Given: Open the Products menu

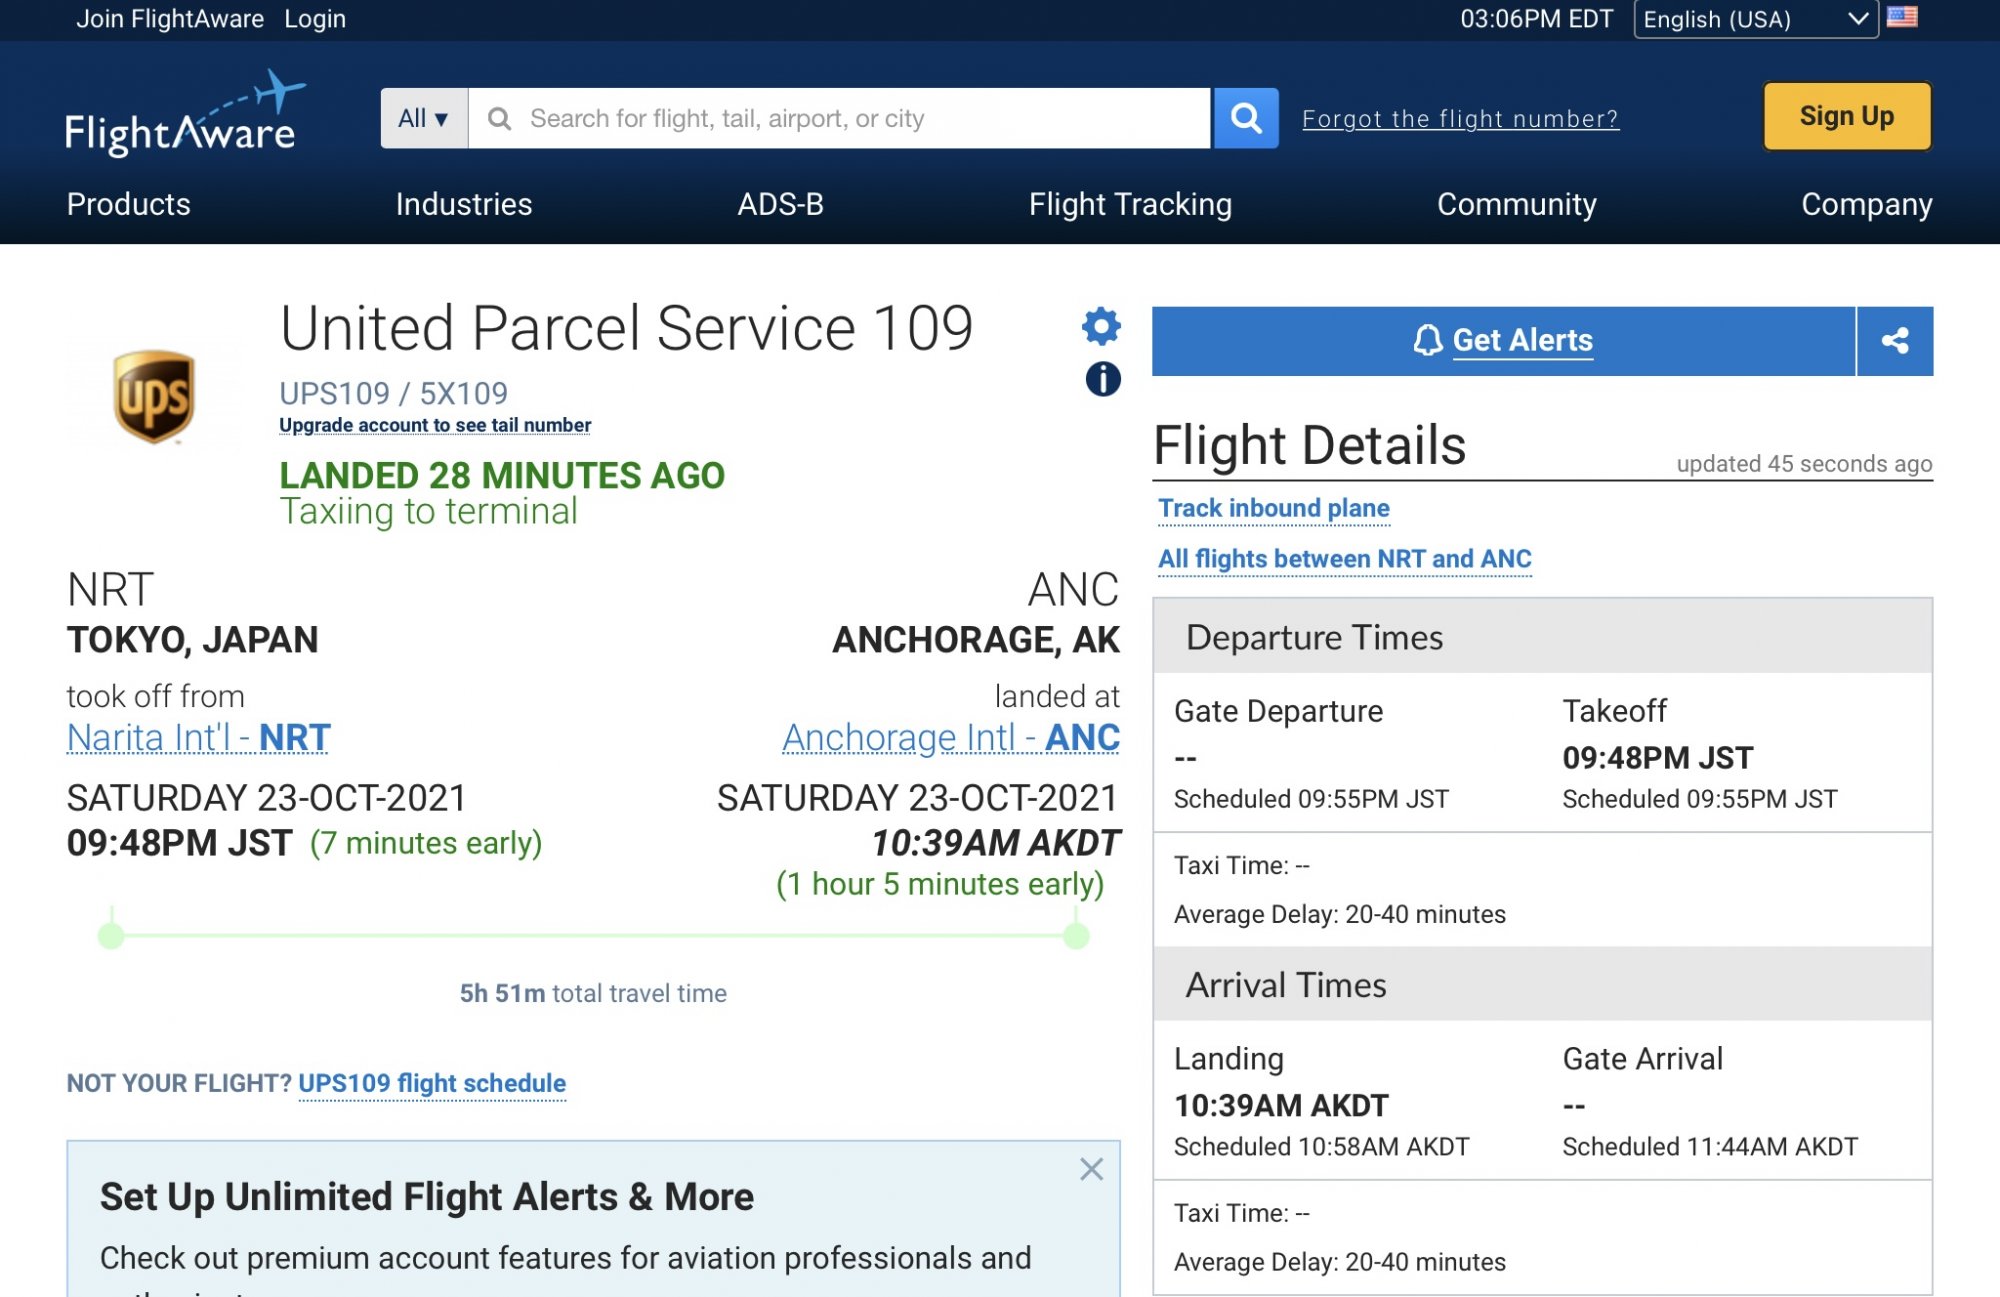Looking at the screenshot, I should 128,204.
